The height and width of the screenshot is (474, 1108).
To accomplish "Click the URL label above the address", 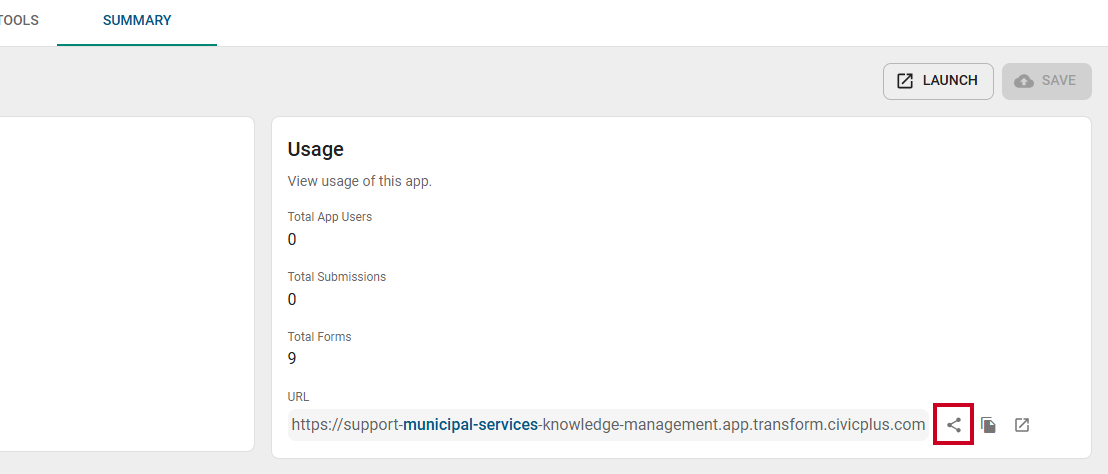I will (x=298, y=397).
